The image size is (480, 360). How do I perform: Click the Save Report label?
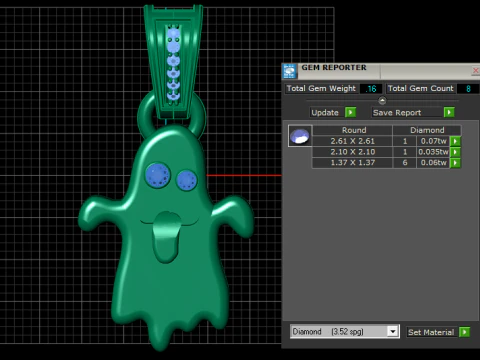(x=397, y=113)
